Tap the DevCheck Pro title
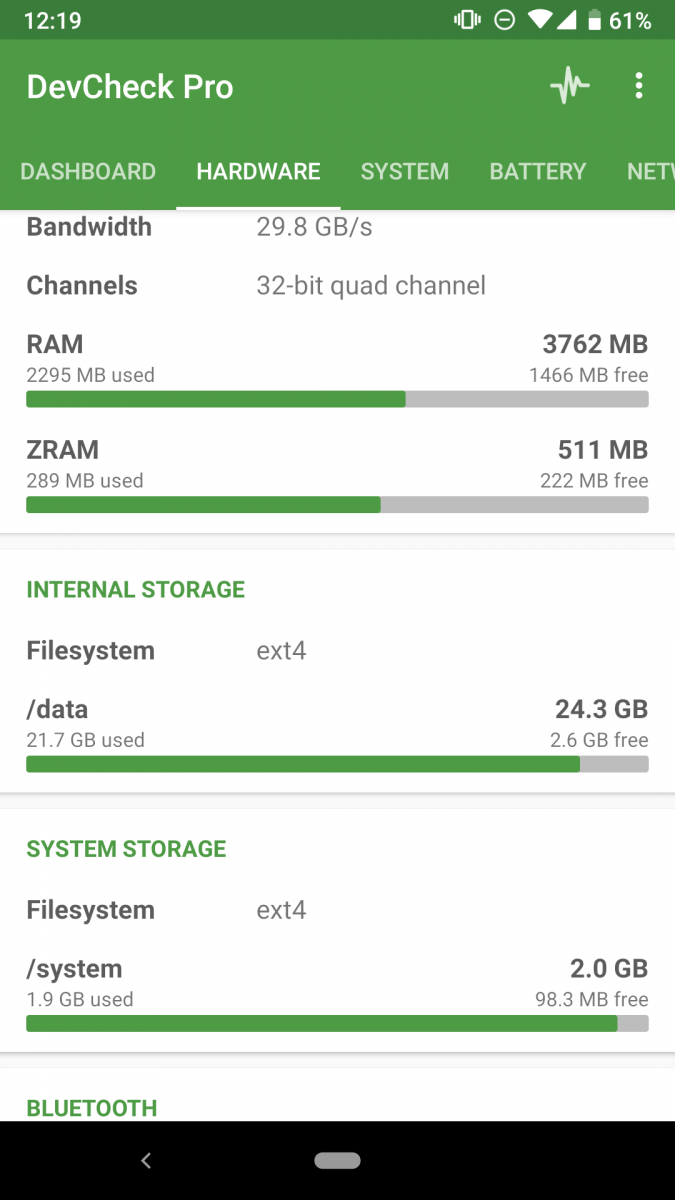 tap(129, 87)
